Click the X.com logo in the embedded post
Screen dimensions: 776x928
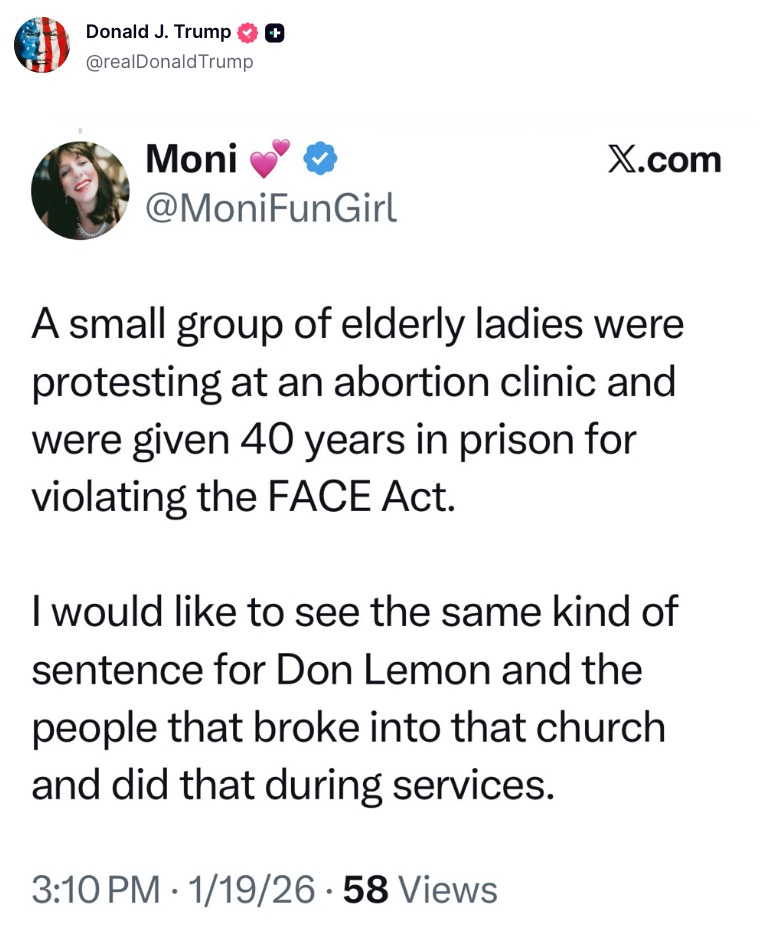tap(663, 160)
